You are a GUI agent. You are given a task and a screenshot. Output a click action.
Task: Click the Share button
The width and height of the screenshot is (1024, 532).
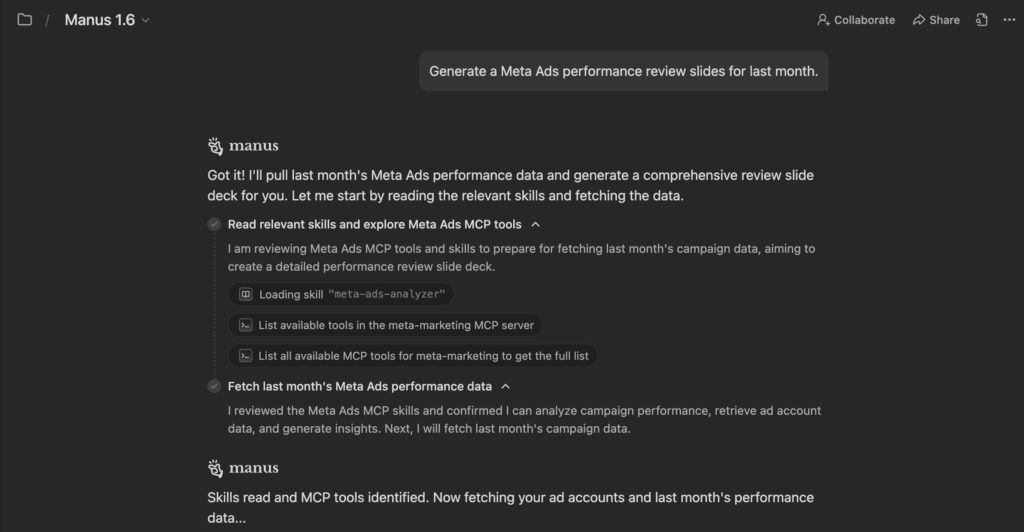point(936,20)
